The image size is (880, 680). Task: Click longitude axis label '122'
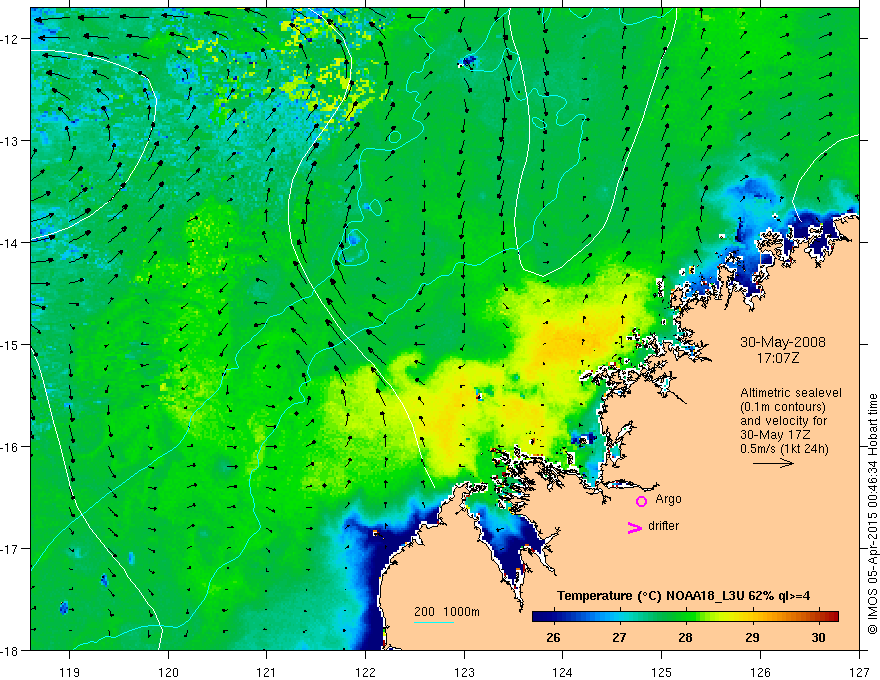pyautogui.click(x=365, y=672)
